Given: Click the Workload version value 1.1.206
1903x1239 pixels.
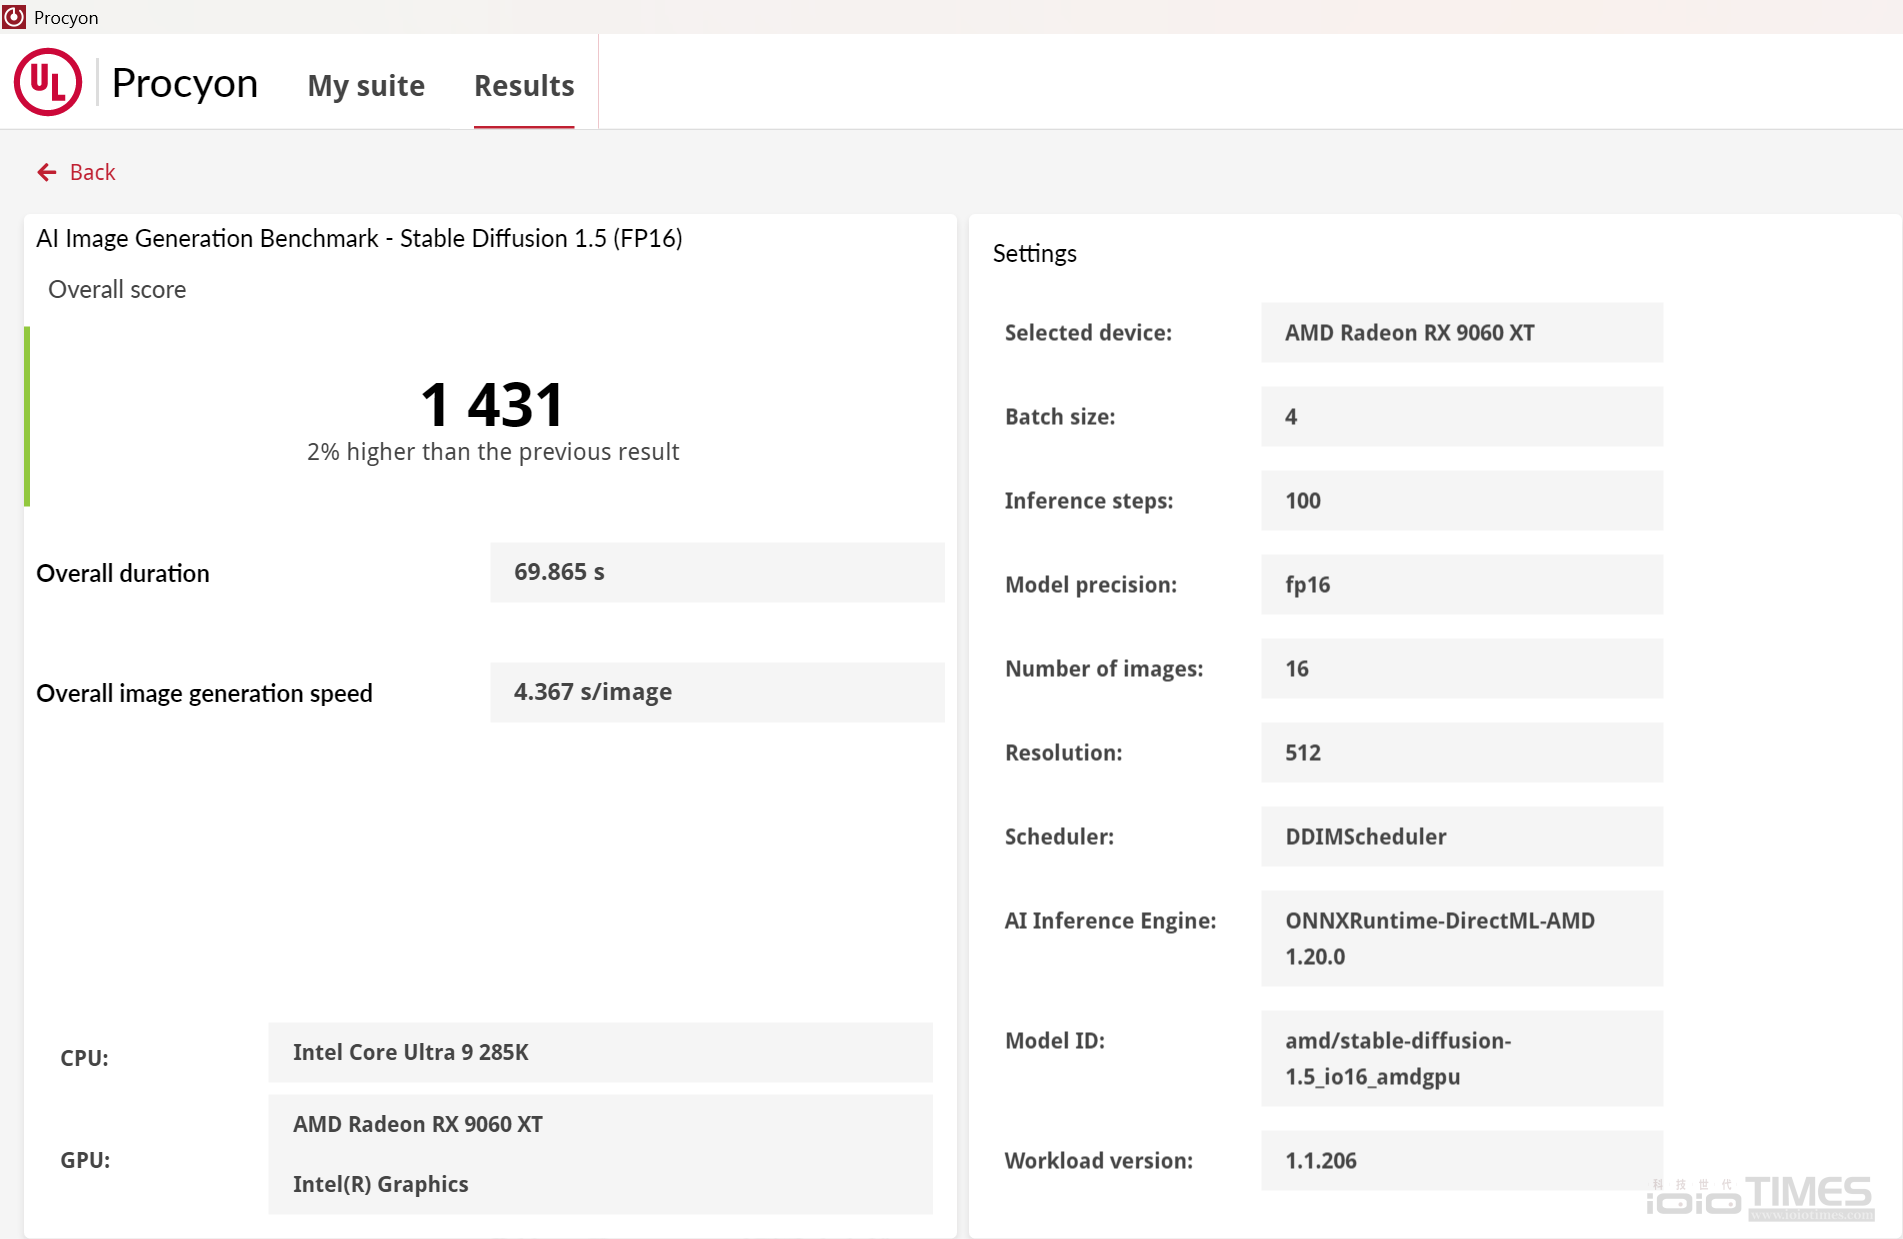Looking at the screenshot, I should (1462, 1160).
